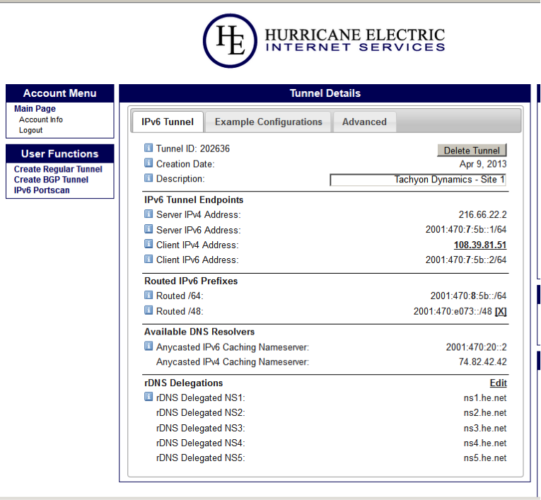This screenshot has height=500, width=541.
Task: Select routed /64 prefix 2001:470:8:5b::/64
Action: [x=468, y=296]
